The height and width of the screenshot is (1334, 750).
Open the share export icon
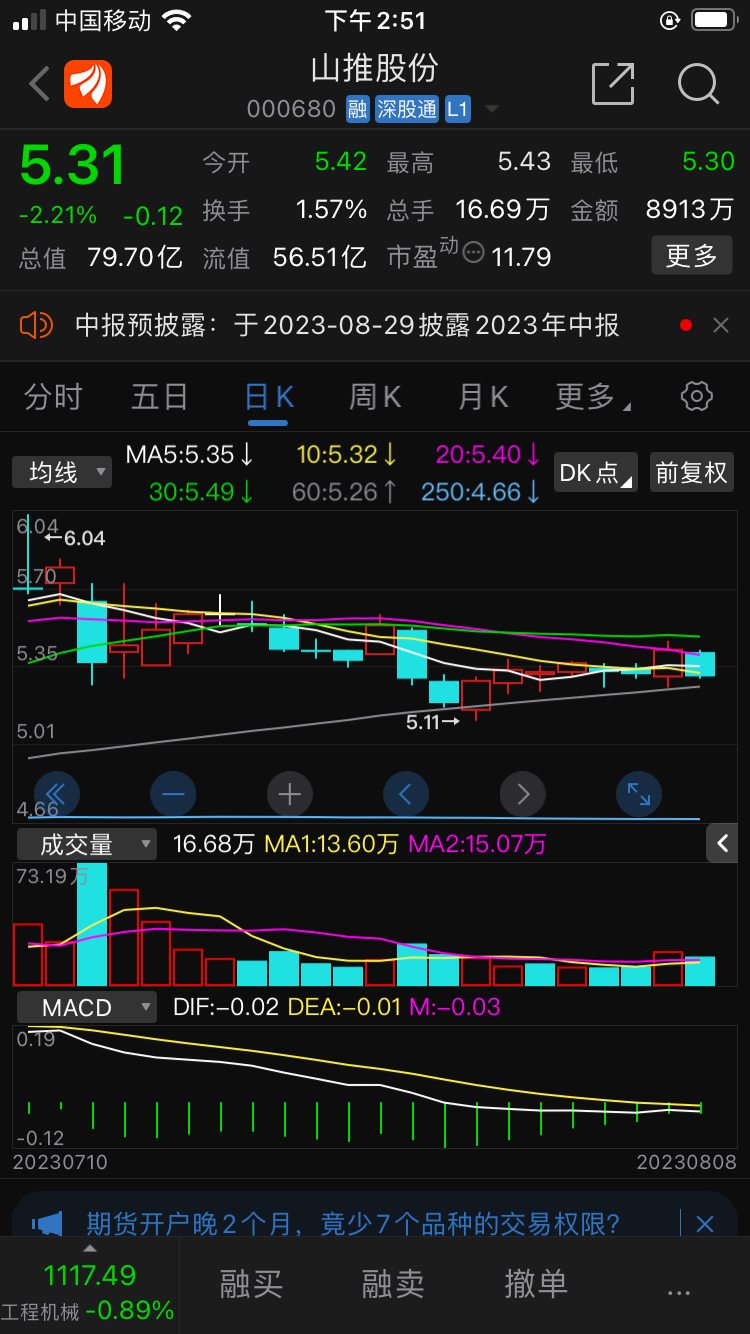(613, 84)
